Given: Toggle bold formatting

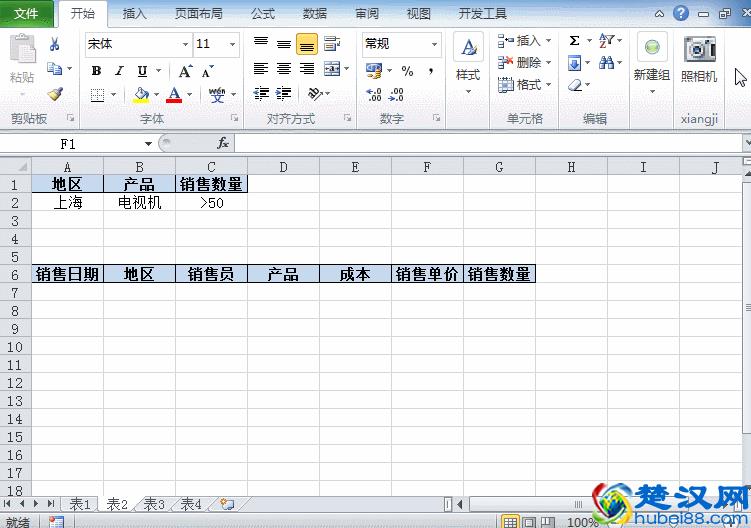Looking at the screenshot, I should [x=96, y=71].
